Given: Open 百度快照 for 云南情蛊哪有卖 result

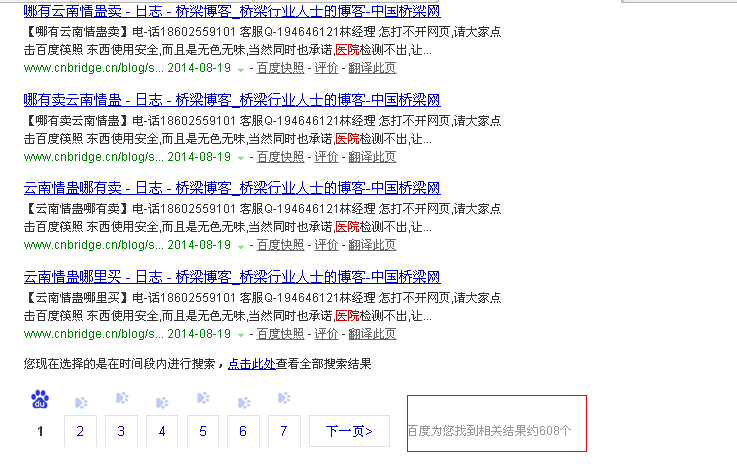Looking at the screenshot, I should coord(281,245).
